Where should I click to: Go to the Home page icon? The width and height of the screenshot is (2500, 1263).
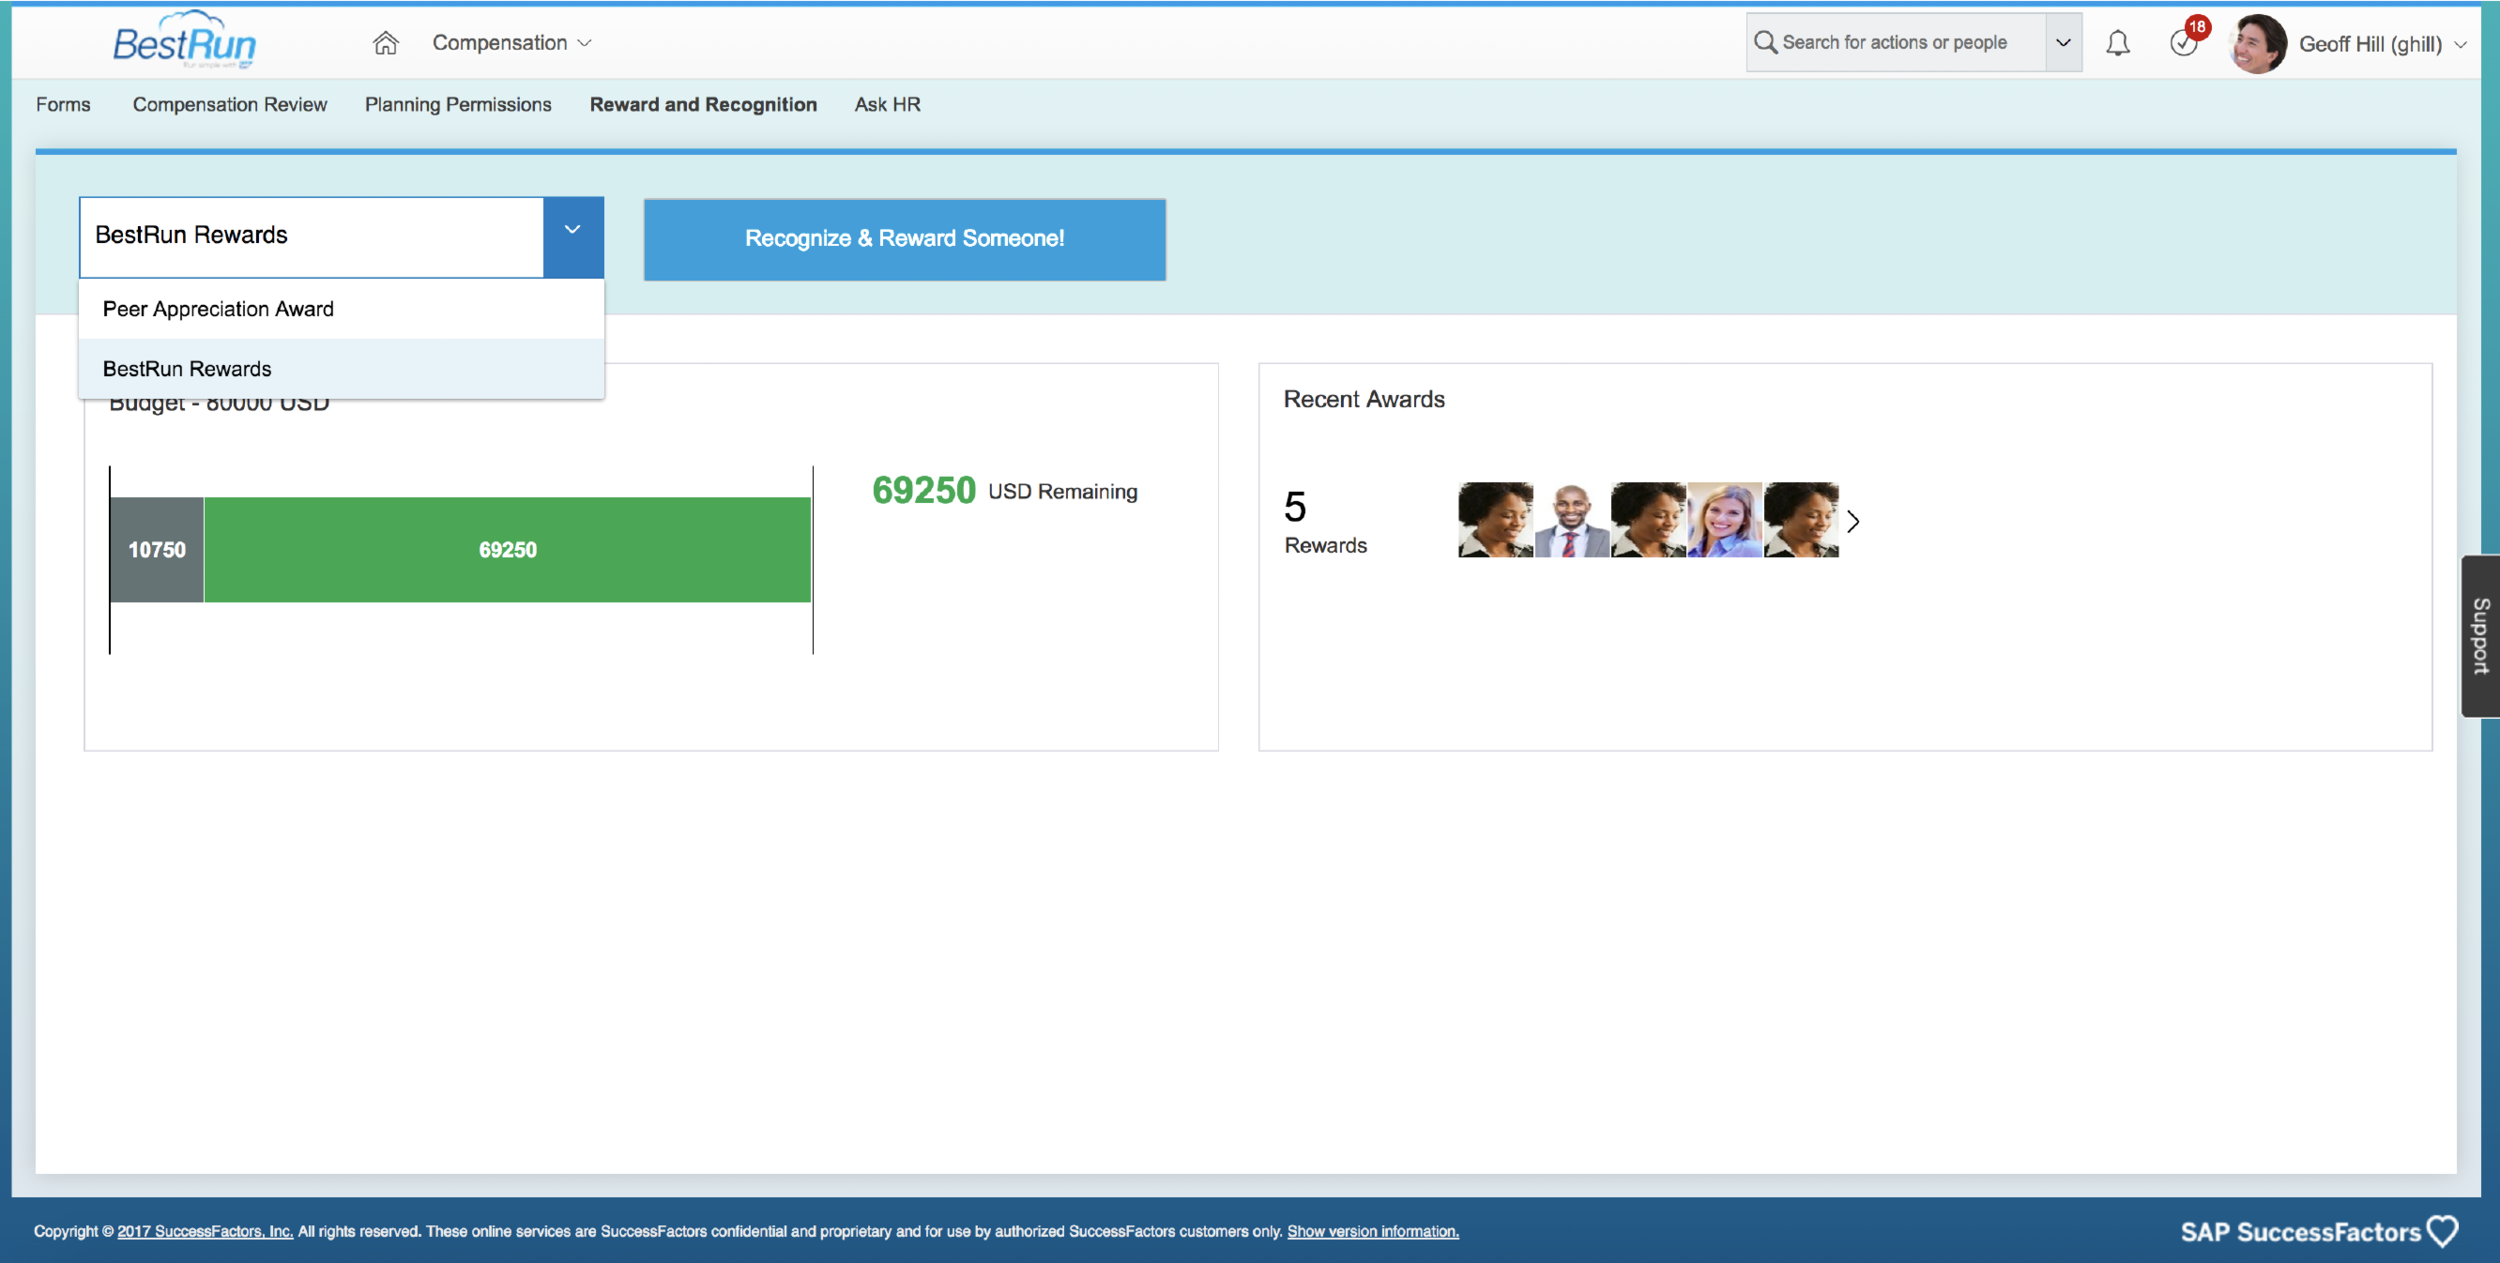pos(385,43)
